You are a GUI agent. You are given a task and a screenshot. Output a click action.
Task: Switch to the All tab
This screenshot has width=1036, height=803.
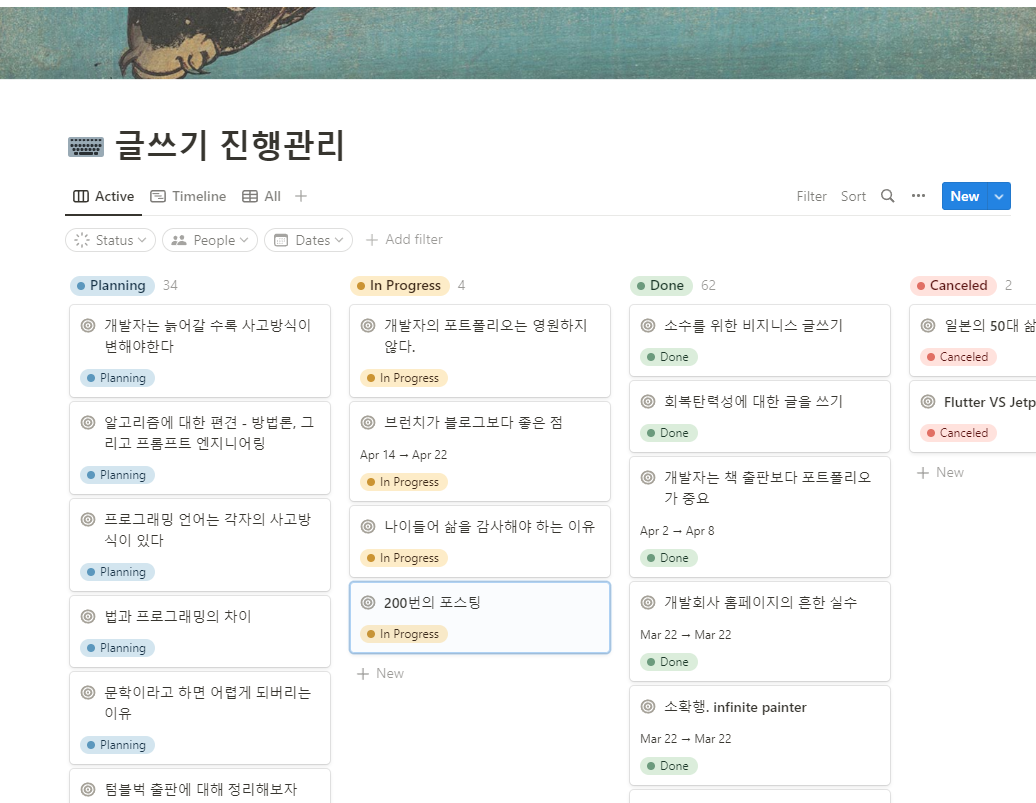pyautogui.click(x=262, y=196)
